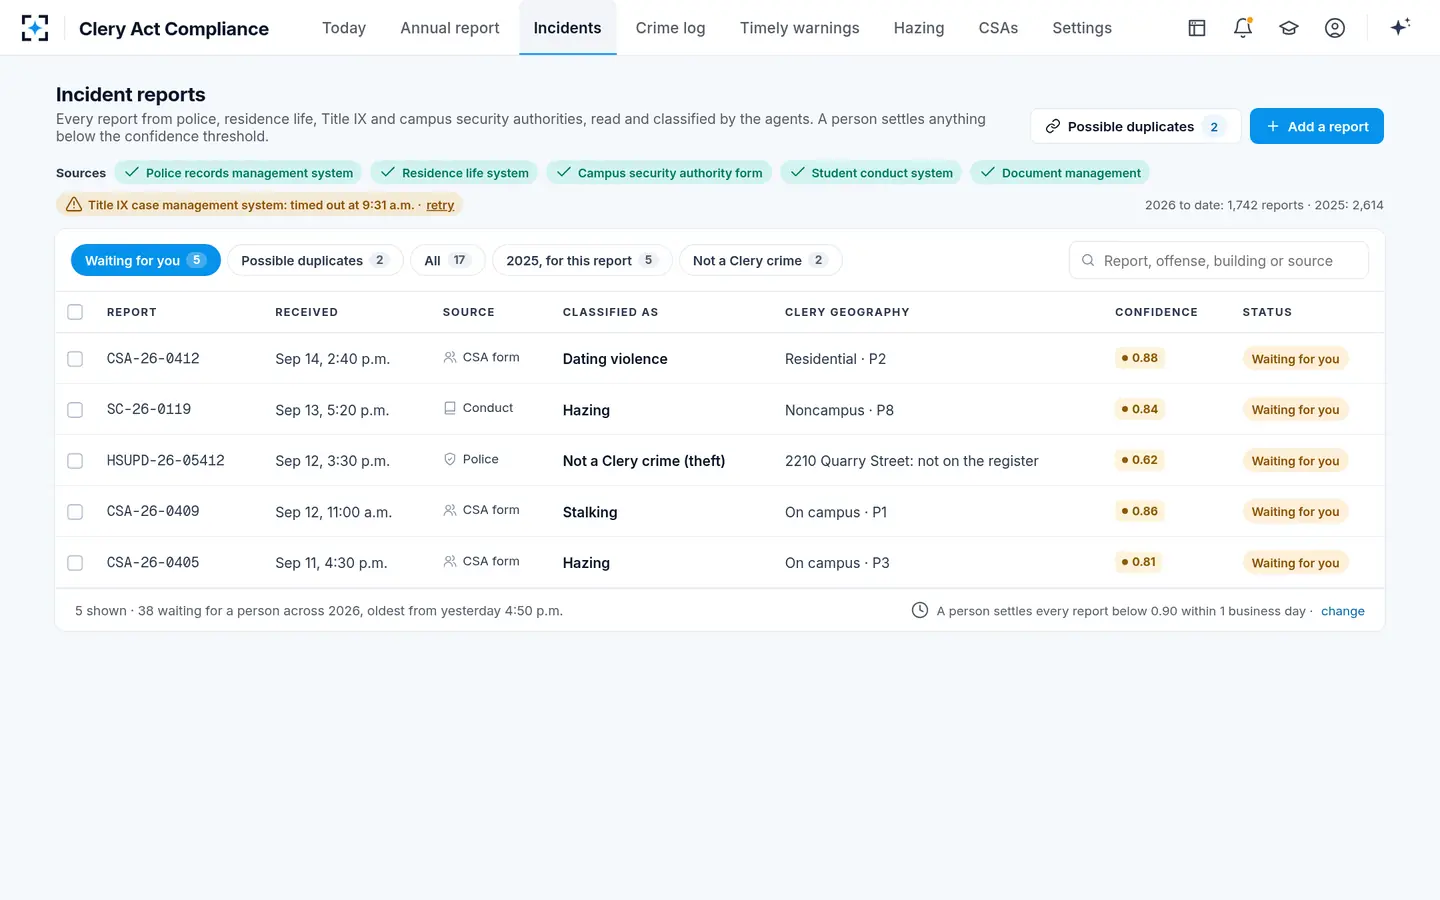Click 'Not a Clery crime (theft)' classification
Screen dimensions: 1440x900
coord(644,461)
